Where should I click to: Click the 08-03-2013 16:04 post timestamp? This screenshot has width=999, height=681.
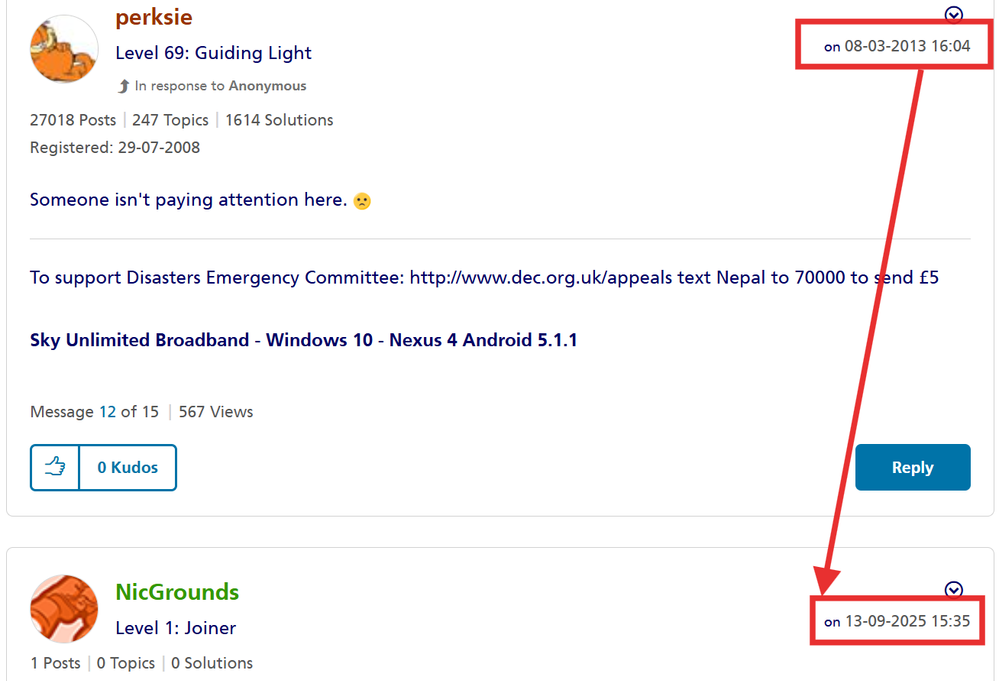(907, 46)
